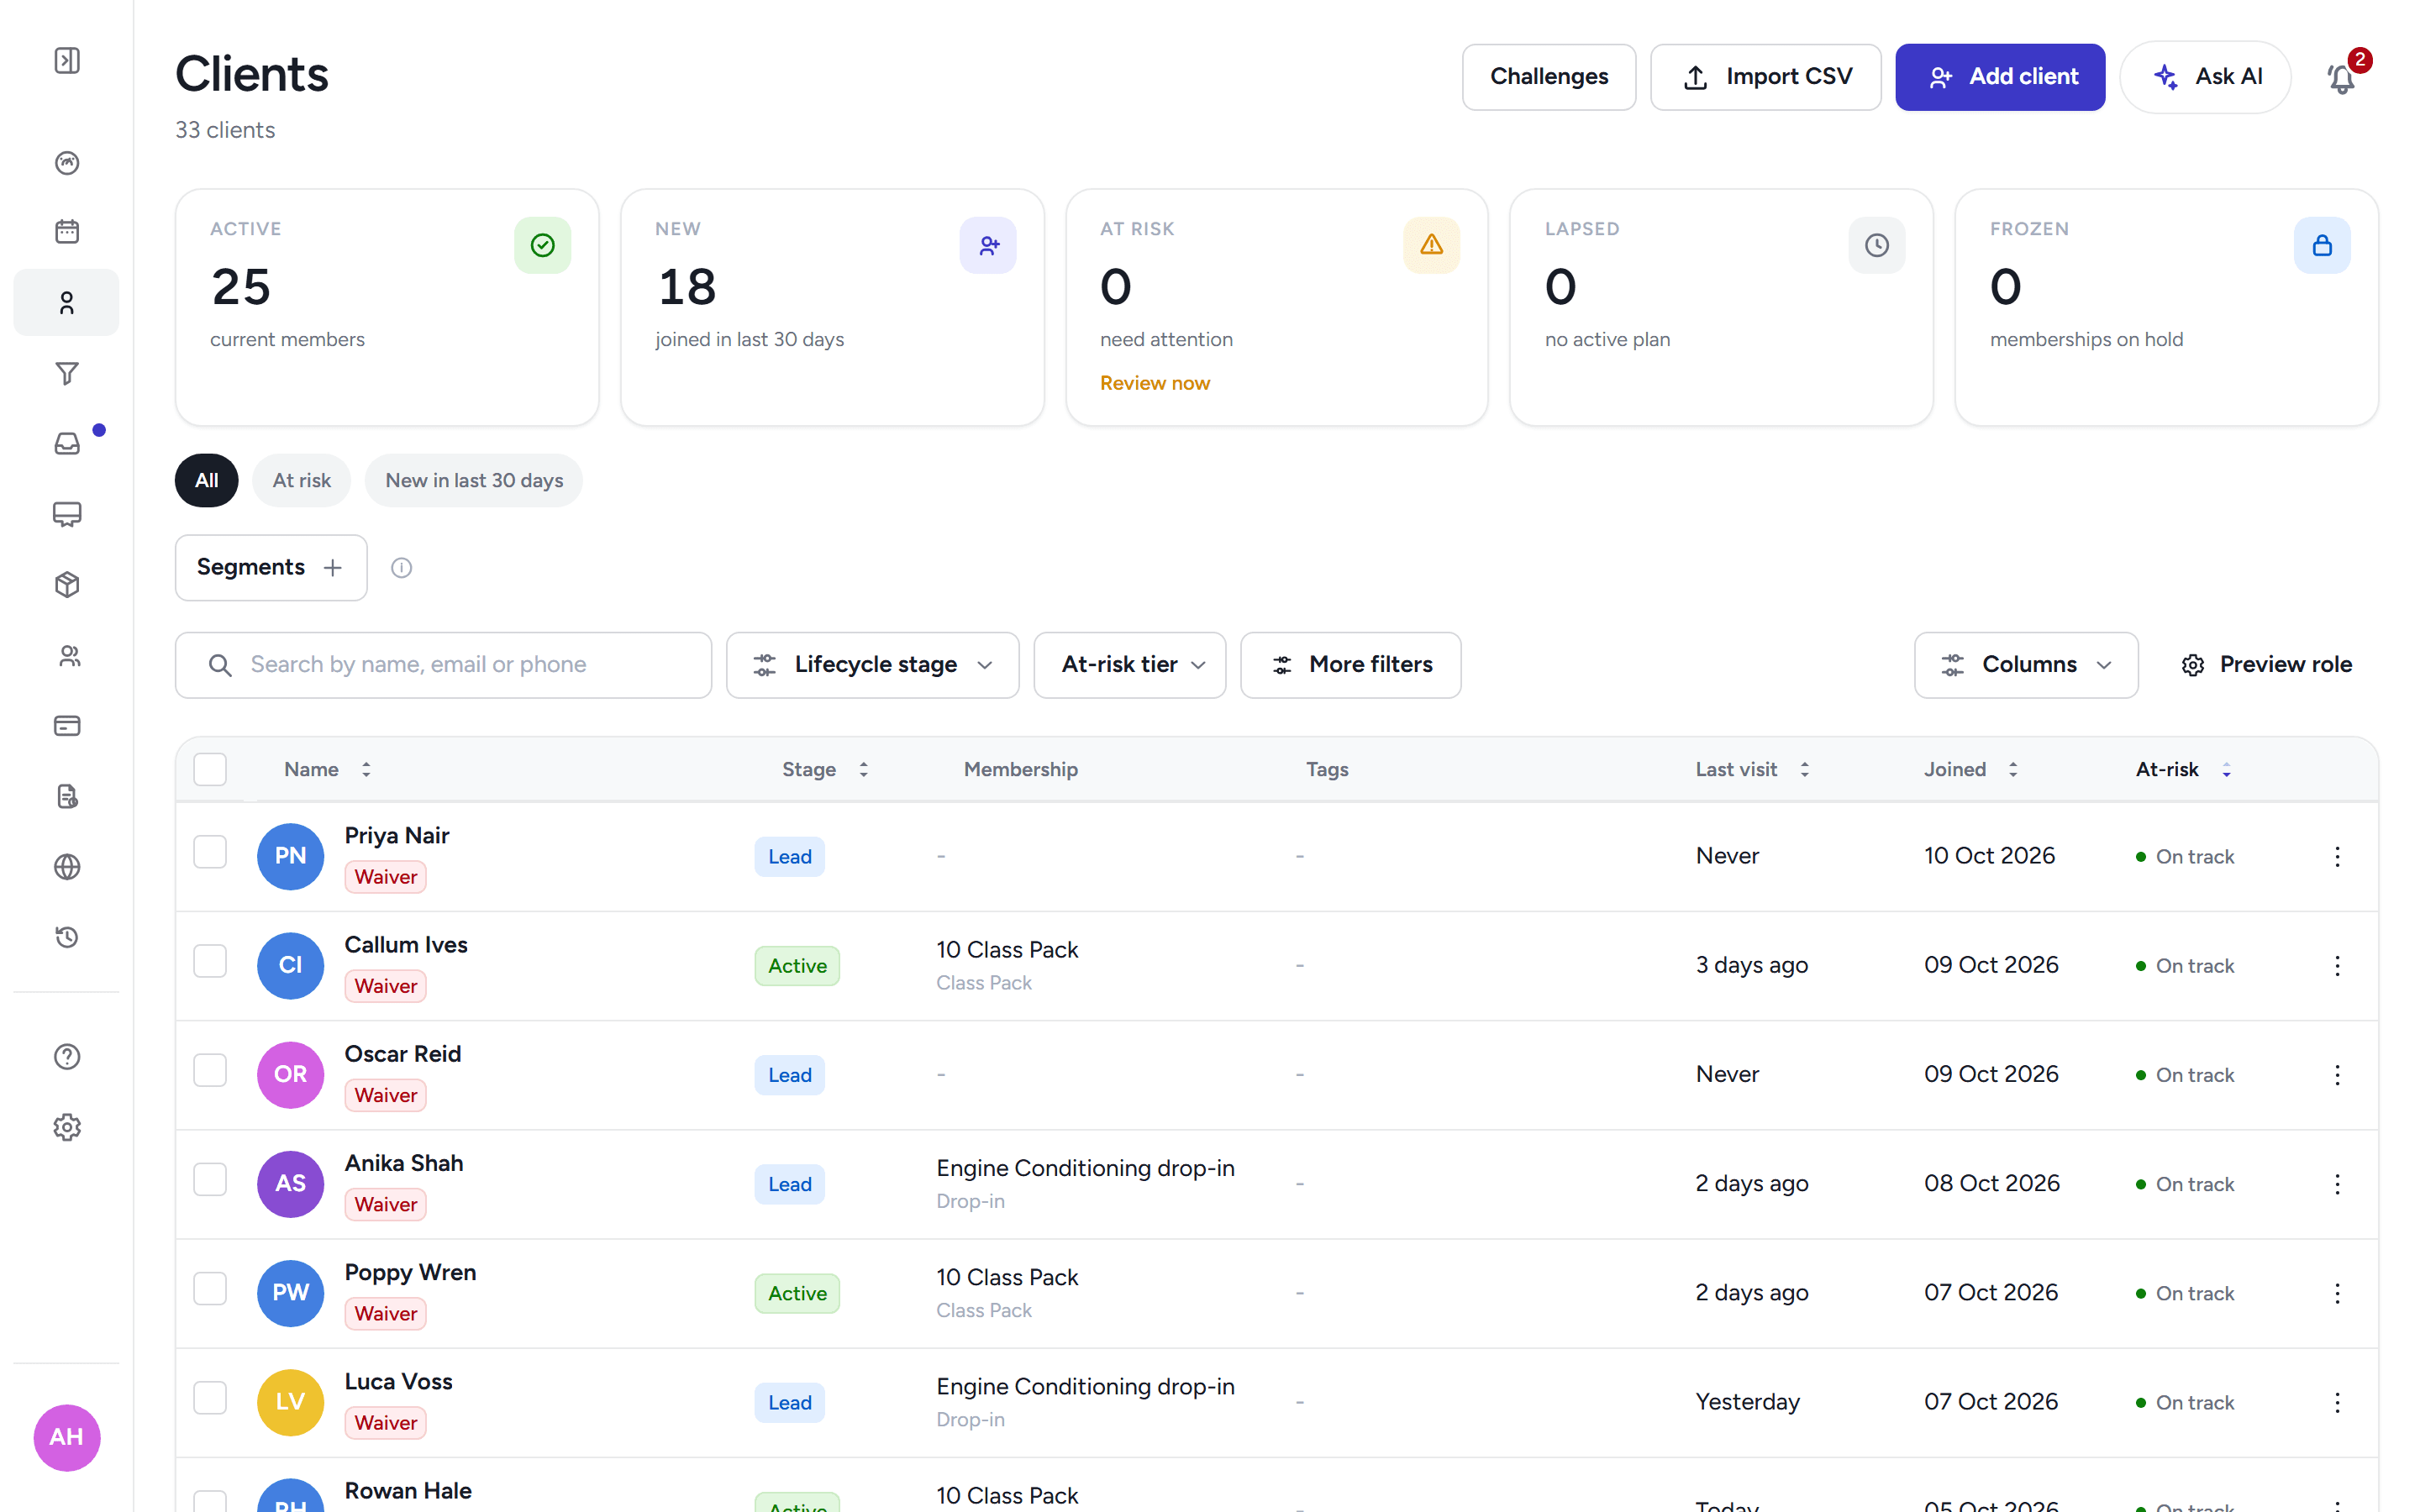Open the Columns dropdown
The width and height of the screenshot is (2420, 1512).
[x=2026, y=664]
